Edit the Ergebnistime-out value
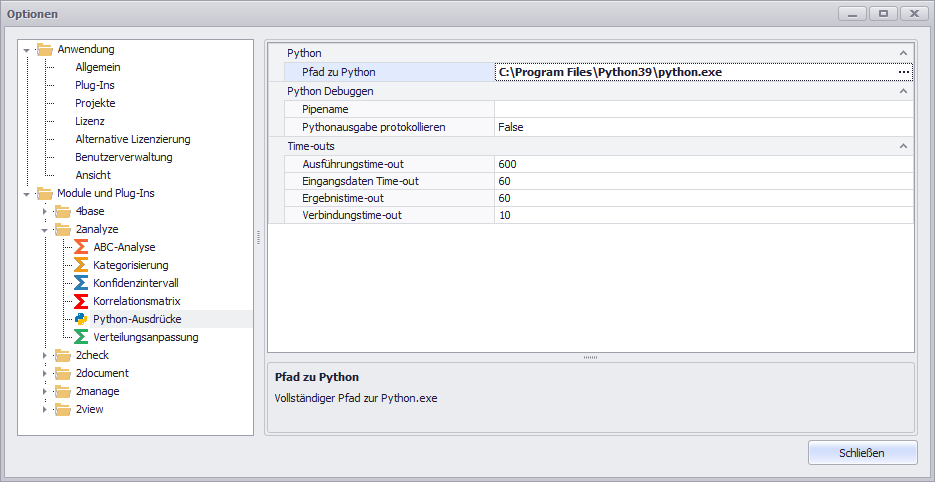 [704, 198]
